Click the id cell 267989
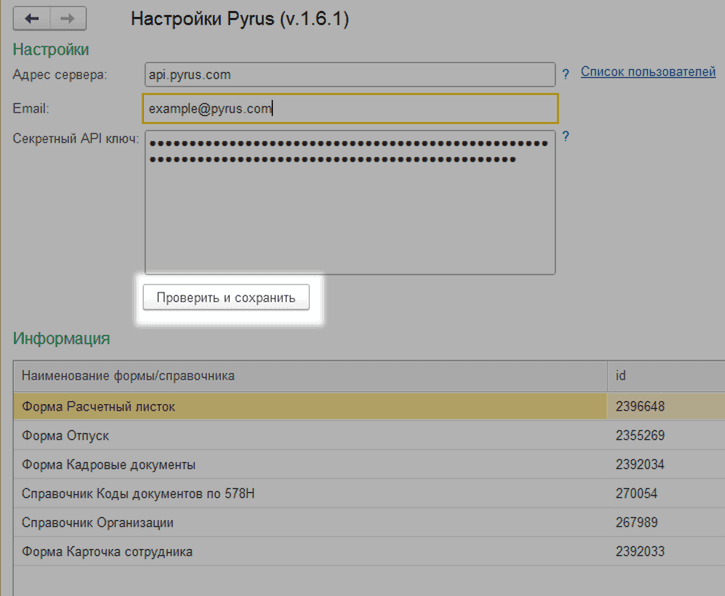The height and width of the screenshot is (596, 725). pos(637,523)
